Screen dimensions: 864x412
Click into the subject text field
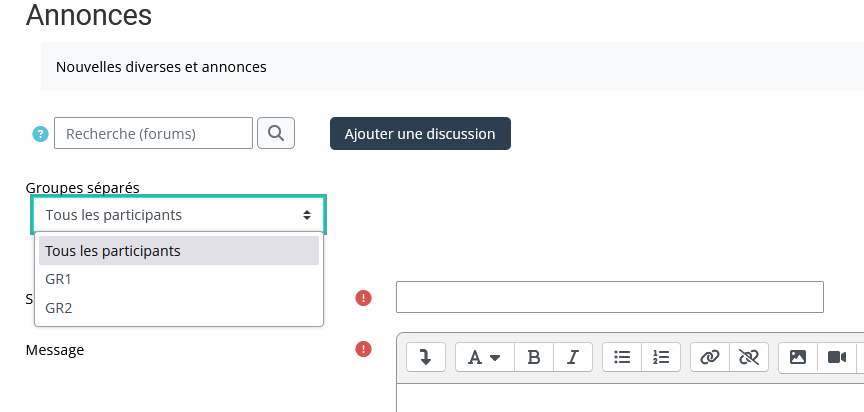tap(609, 297)
